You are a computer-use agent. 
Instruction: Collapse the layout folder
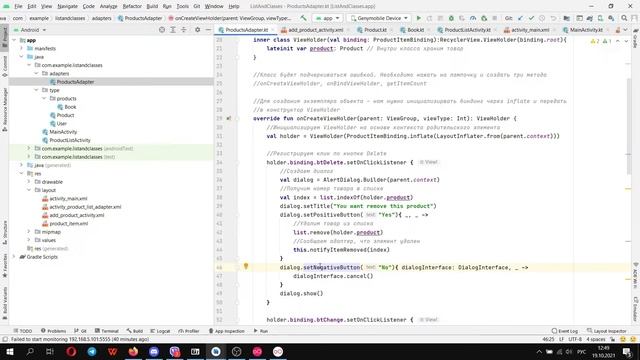tap(29, 190)
